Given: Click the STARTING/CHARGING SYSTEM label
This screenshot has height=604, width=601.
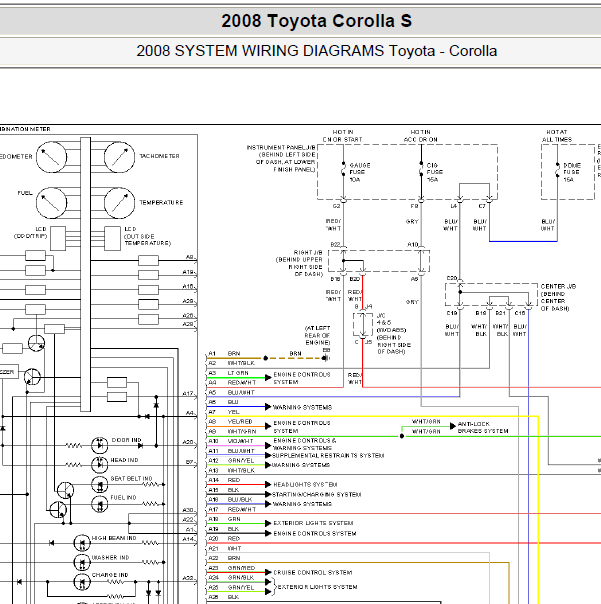Looking at the screenshot, I should [317, 495].
